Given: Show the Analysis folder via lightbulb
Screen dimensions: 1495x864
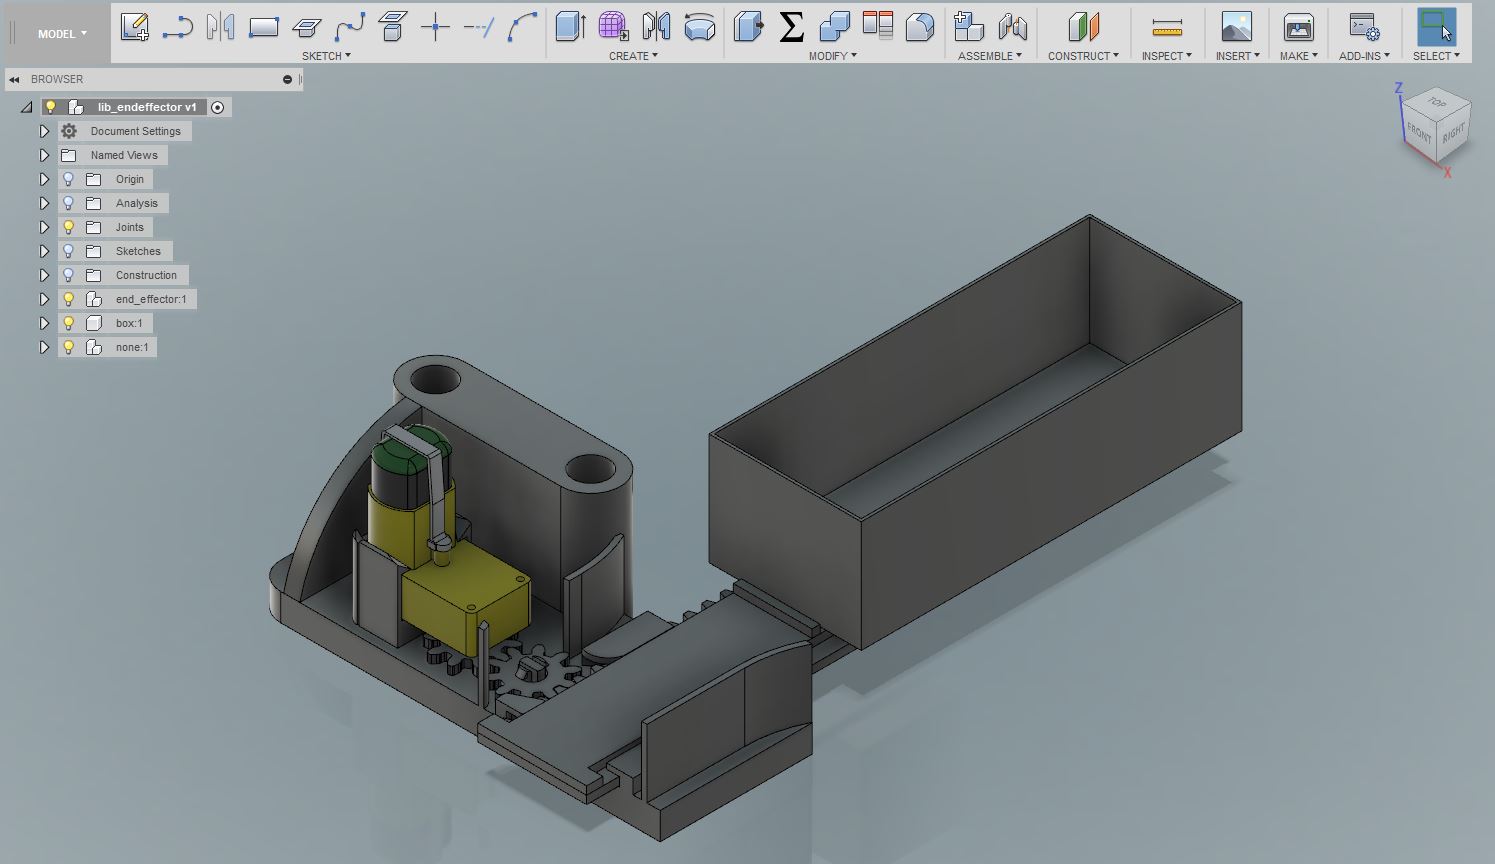Looking at the screenshot, I should [68, 203].
